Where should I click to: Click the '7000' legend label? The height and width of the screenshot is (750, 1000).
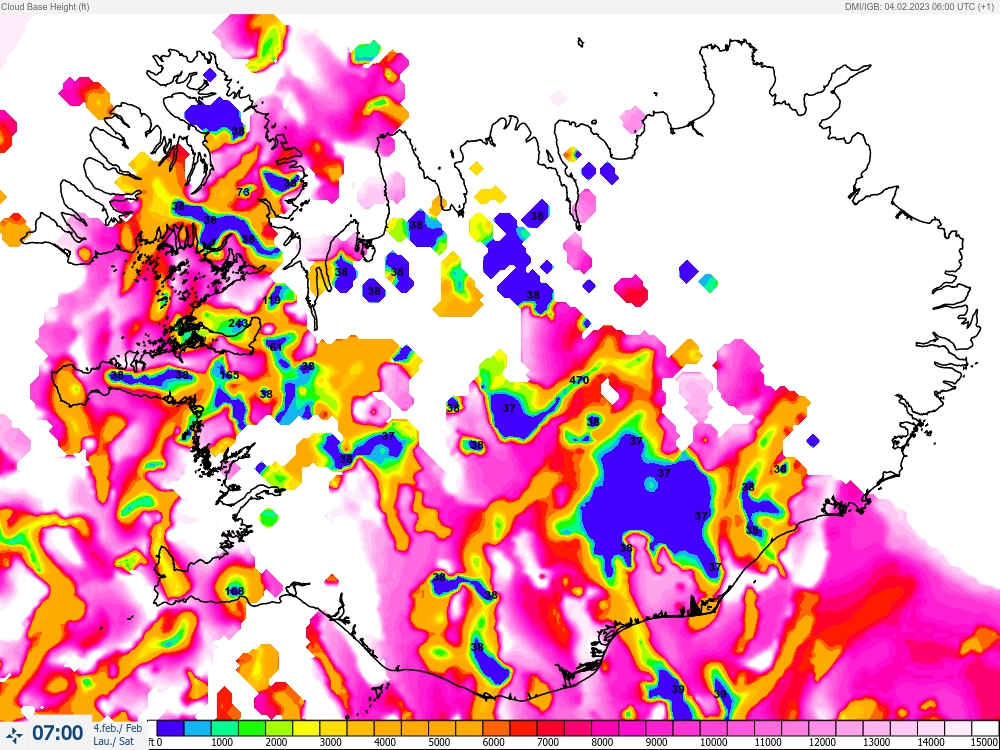(x=547, y=742)
